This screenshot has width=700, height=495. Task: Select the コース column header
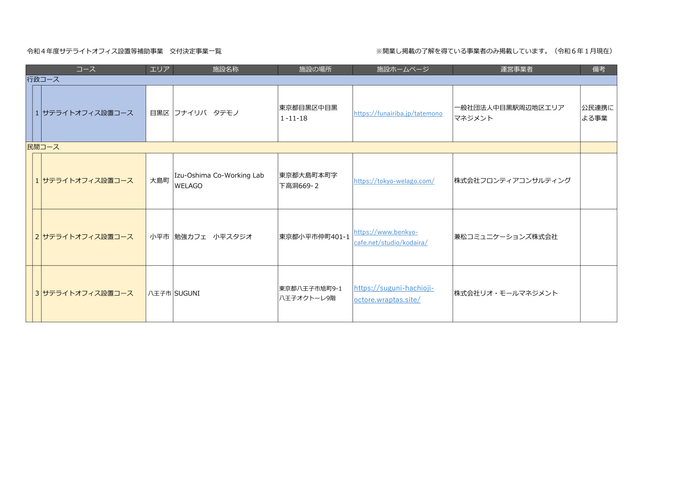coord(86,69)
